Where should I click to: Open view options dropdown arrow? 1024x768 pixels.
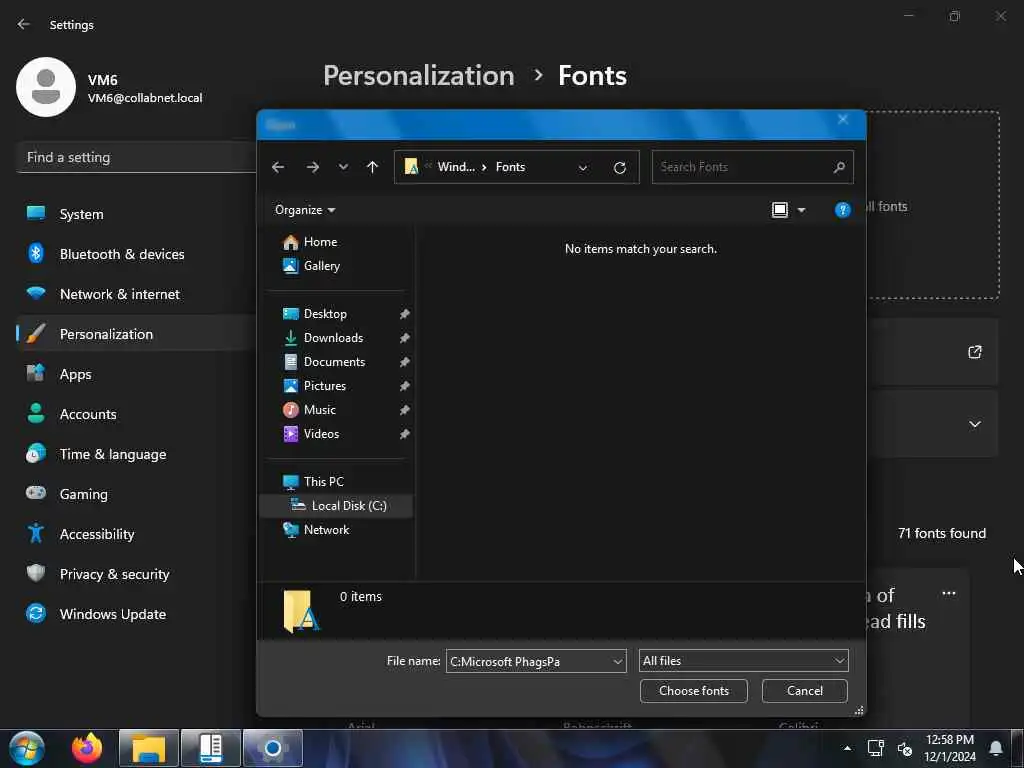pyautogui.click(x=801, y=210)
